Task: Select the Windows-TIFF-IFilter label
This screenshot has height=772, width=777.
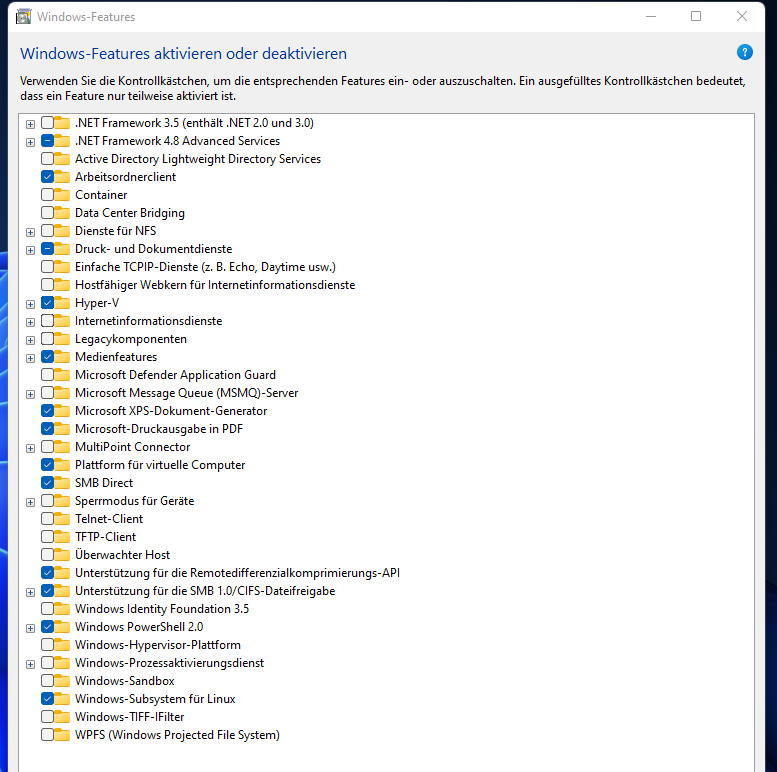Action: click(129, 717)
